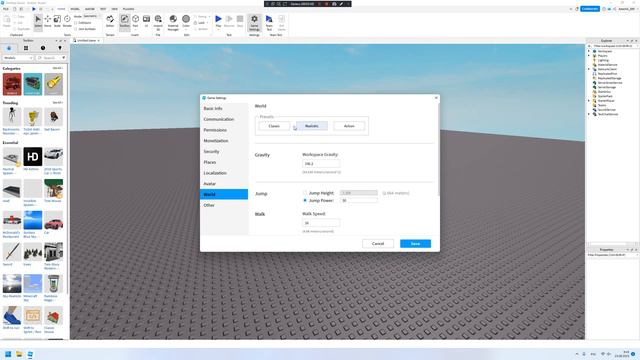Click Workspace icon in Explorer
The image size is (640, 360).
tap(595, 51)
